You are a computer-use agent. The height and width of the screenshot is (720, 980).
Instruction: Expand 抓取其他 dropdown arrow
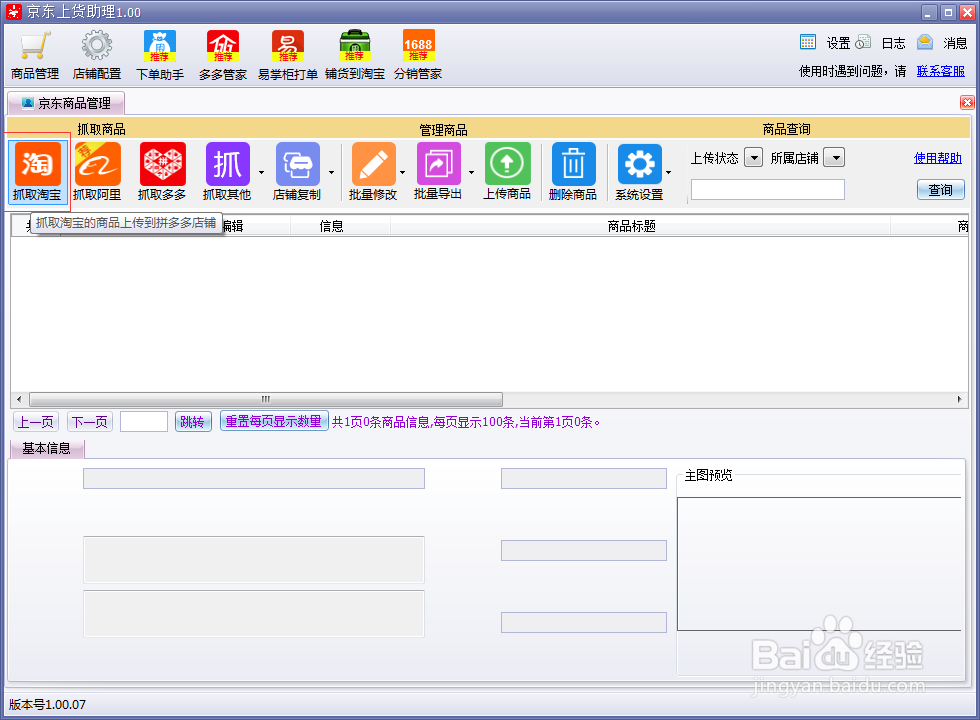(x=261, y=172)
